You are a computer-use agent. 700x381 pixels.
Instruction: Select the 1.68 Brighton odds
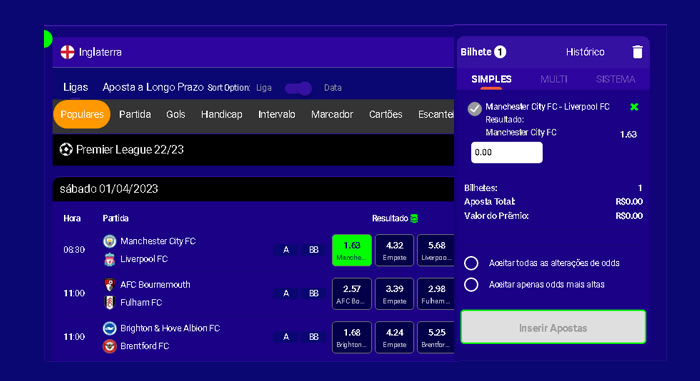(352, 337)
